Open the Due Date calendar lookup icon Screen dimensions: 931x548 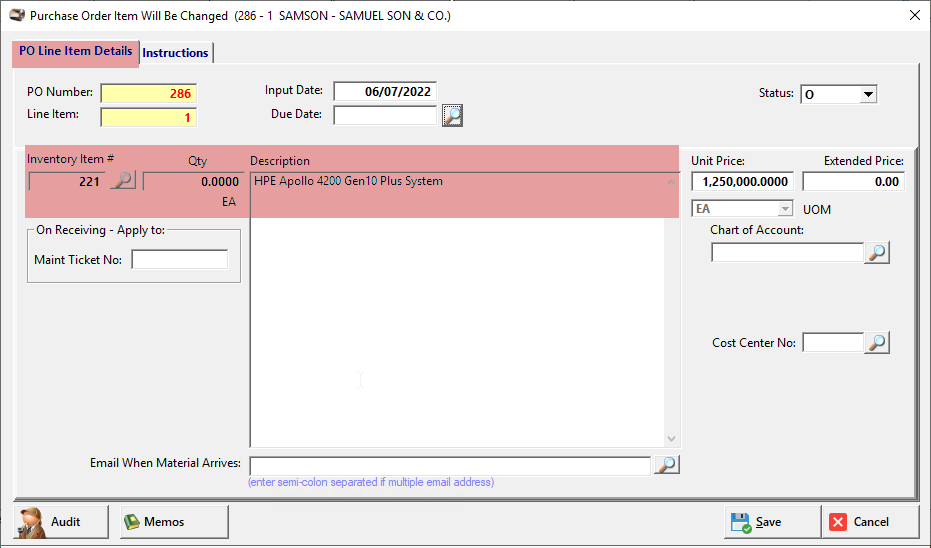coord(452,115)
